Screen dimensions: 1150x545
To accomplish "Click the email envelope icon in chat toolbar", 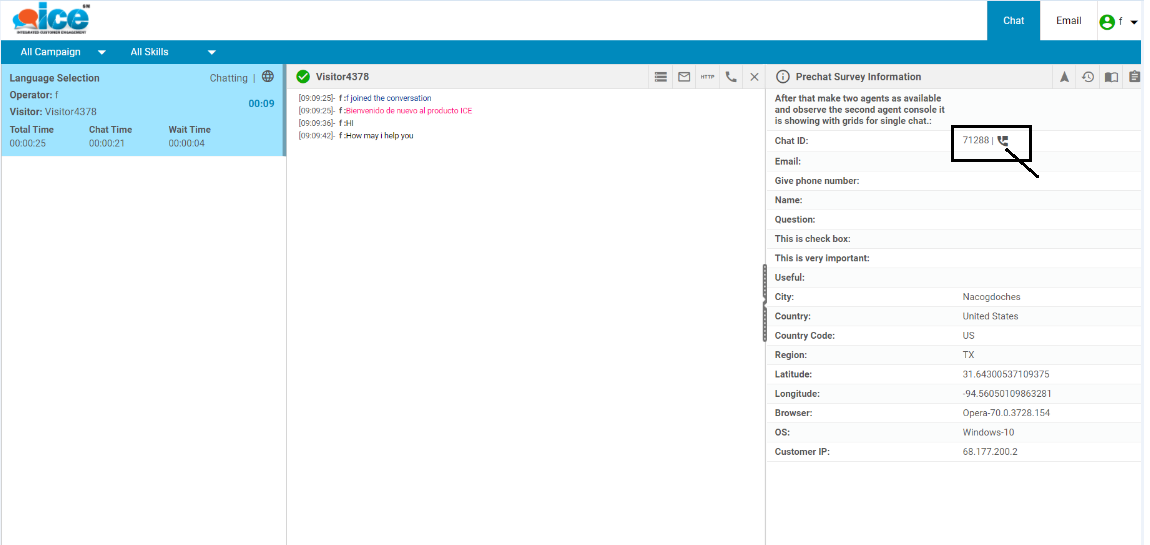I will (684, 77).
